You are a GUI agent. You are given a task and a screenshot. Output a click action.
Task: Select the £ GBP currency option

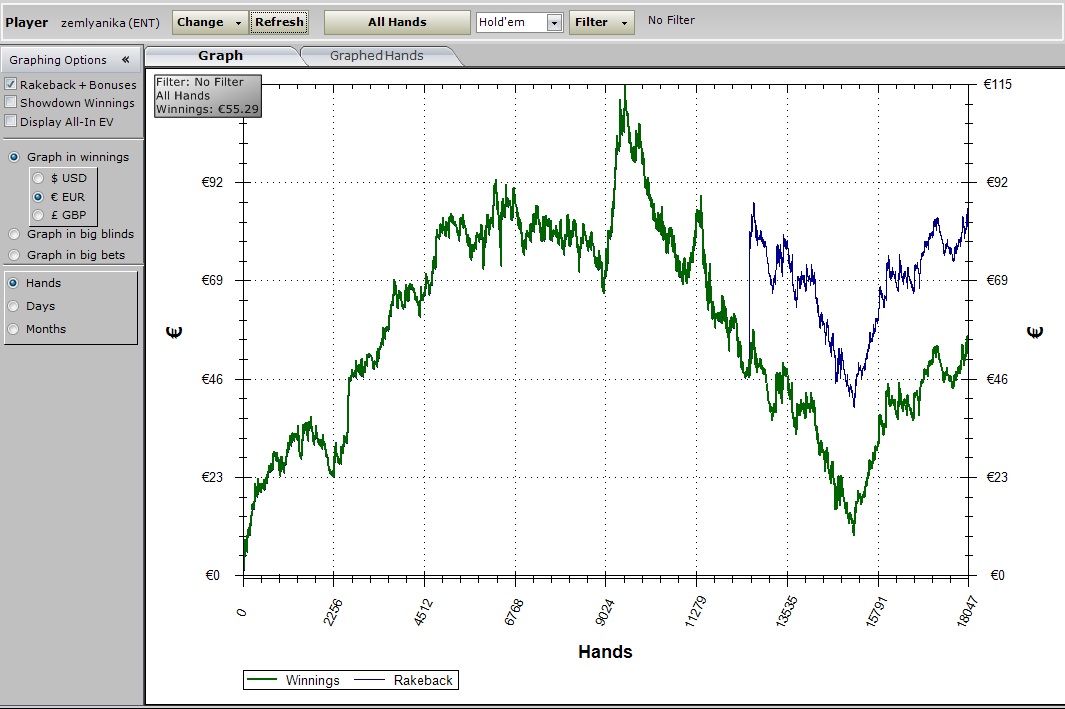[x=39, y=215]
